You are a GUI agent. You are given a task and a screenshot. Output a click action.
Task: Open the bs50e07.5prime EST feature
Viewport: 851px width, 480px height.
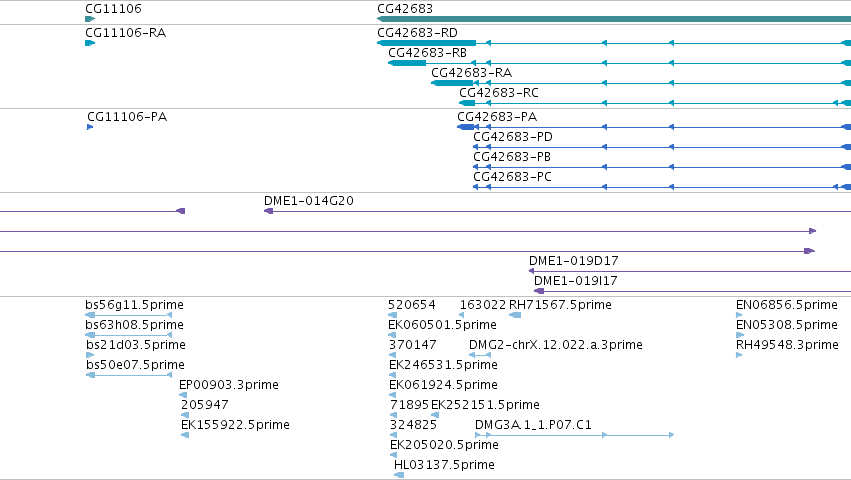135,365
